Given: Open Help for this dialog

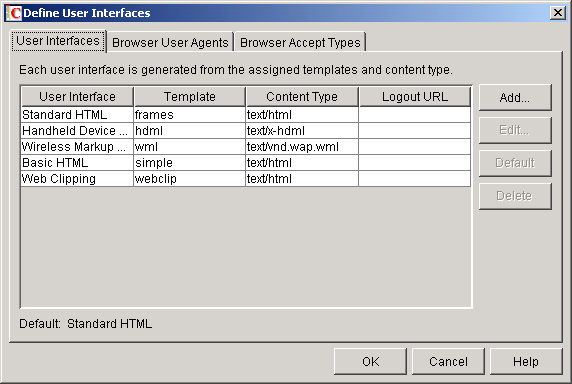Looking at the screenshot, I should (526, 361).
